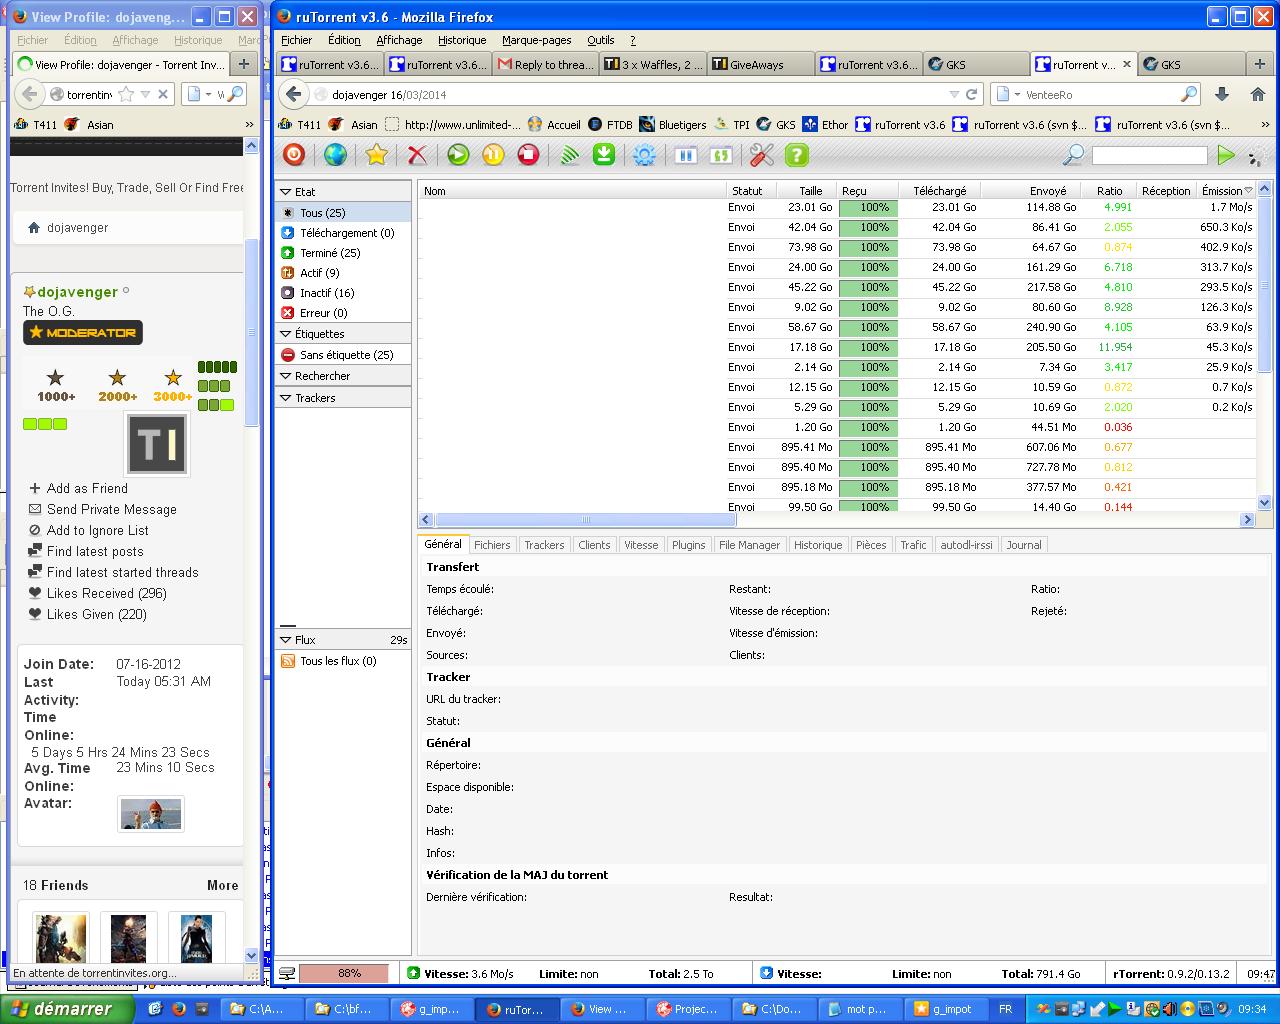Open the 'Journal' details tab

pos(1024,545)
